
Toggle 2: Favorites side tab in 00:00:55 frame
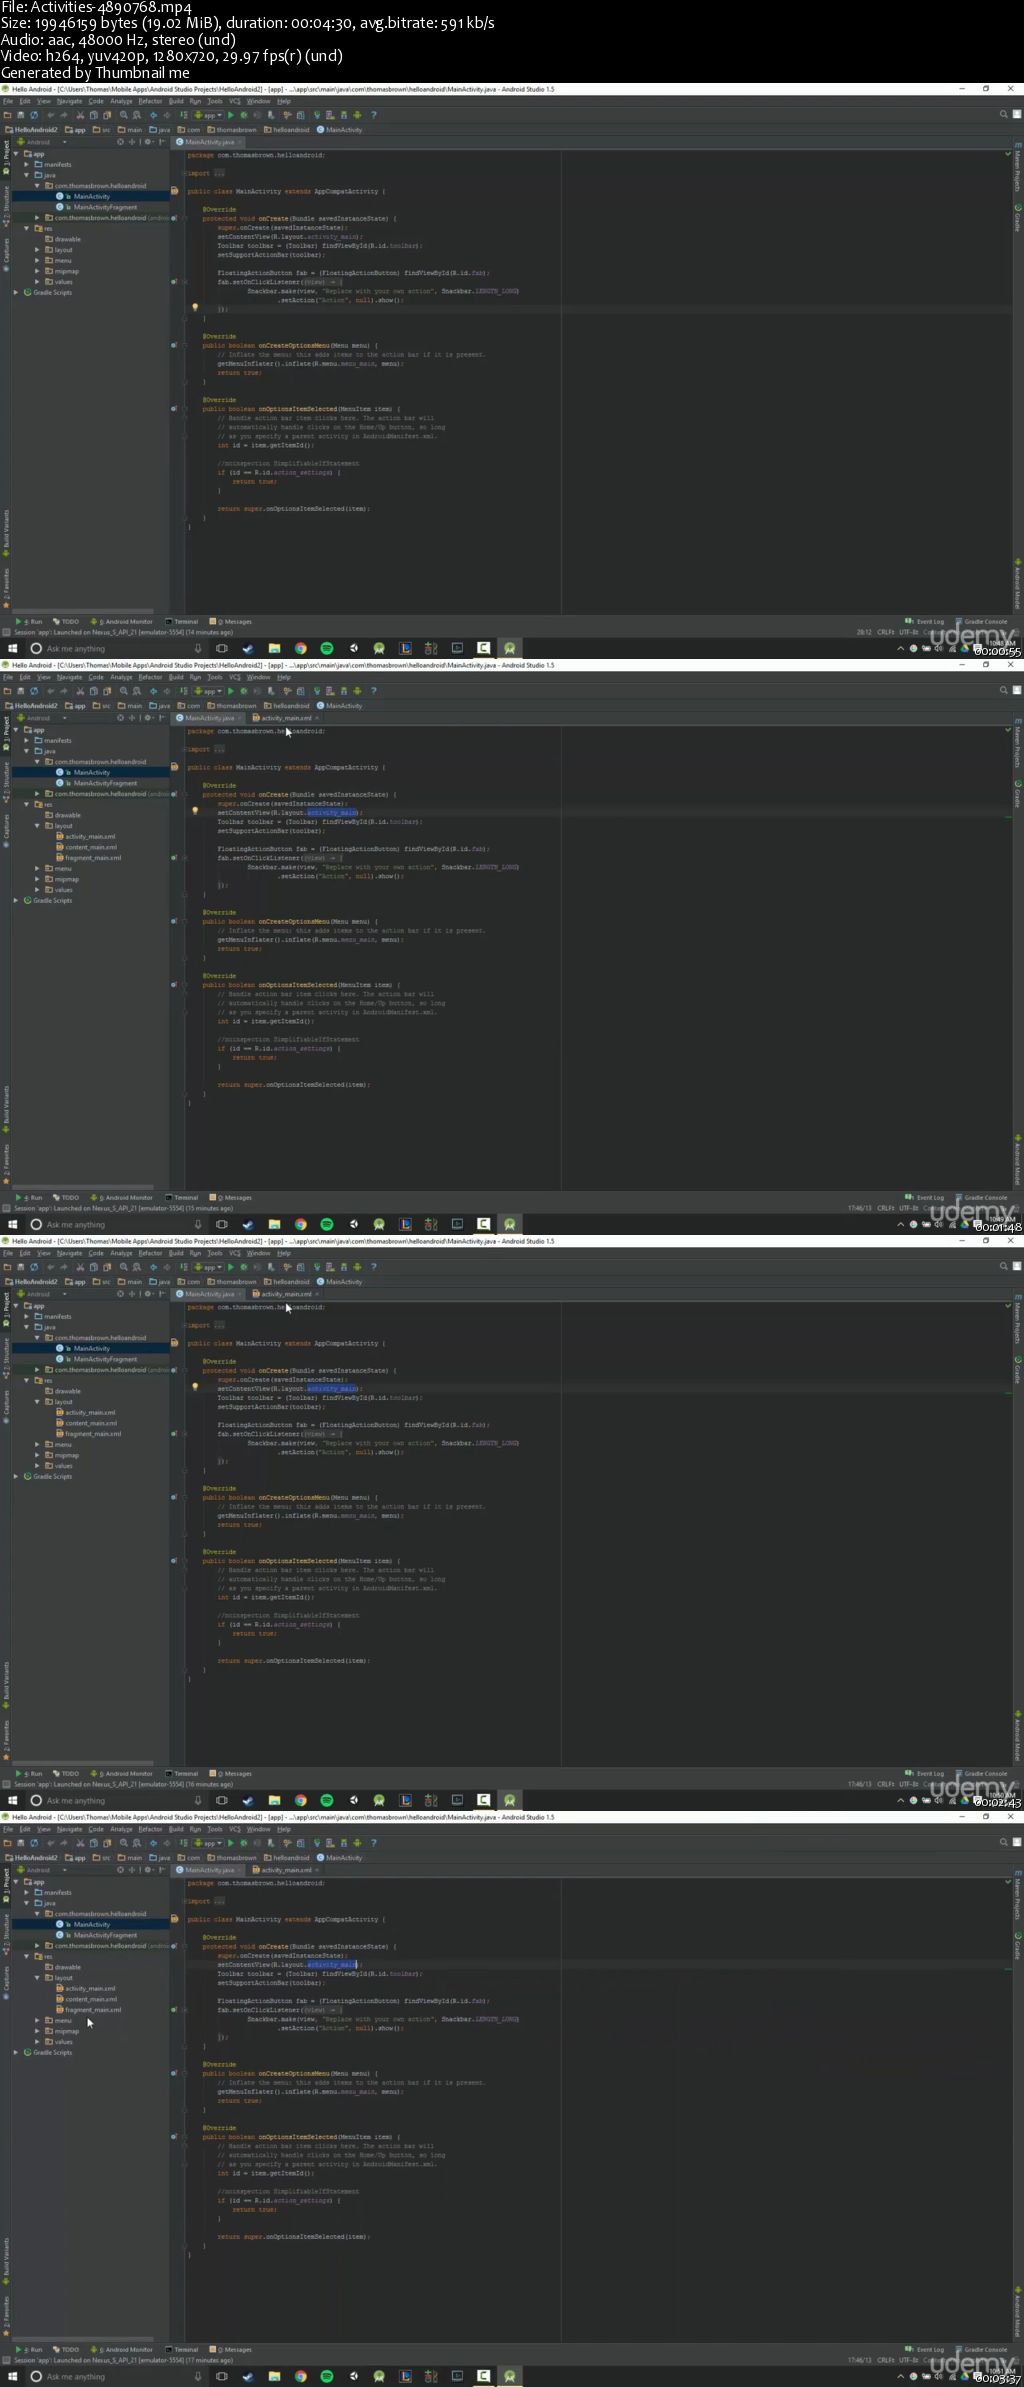pos(5,586)
